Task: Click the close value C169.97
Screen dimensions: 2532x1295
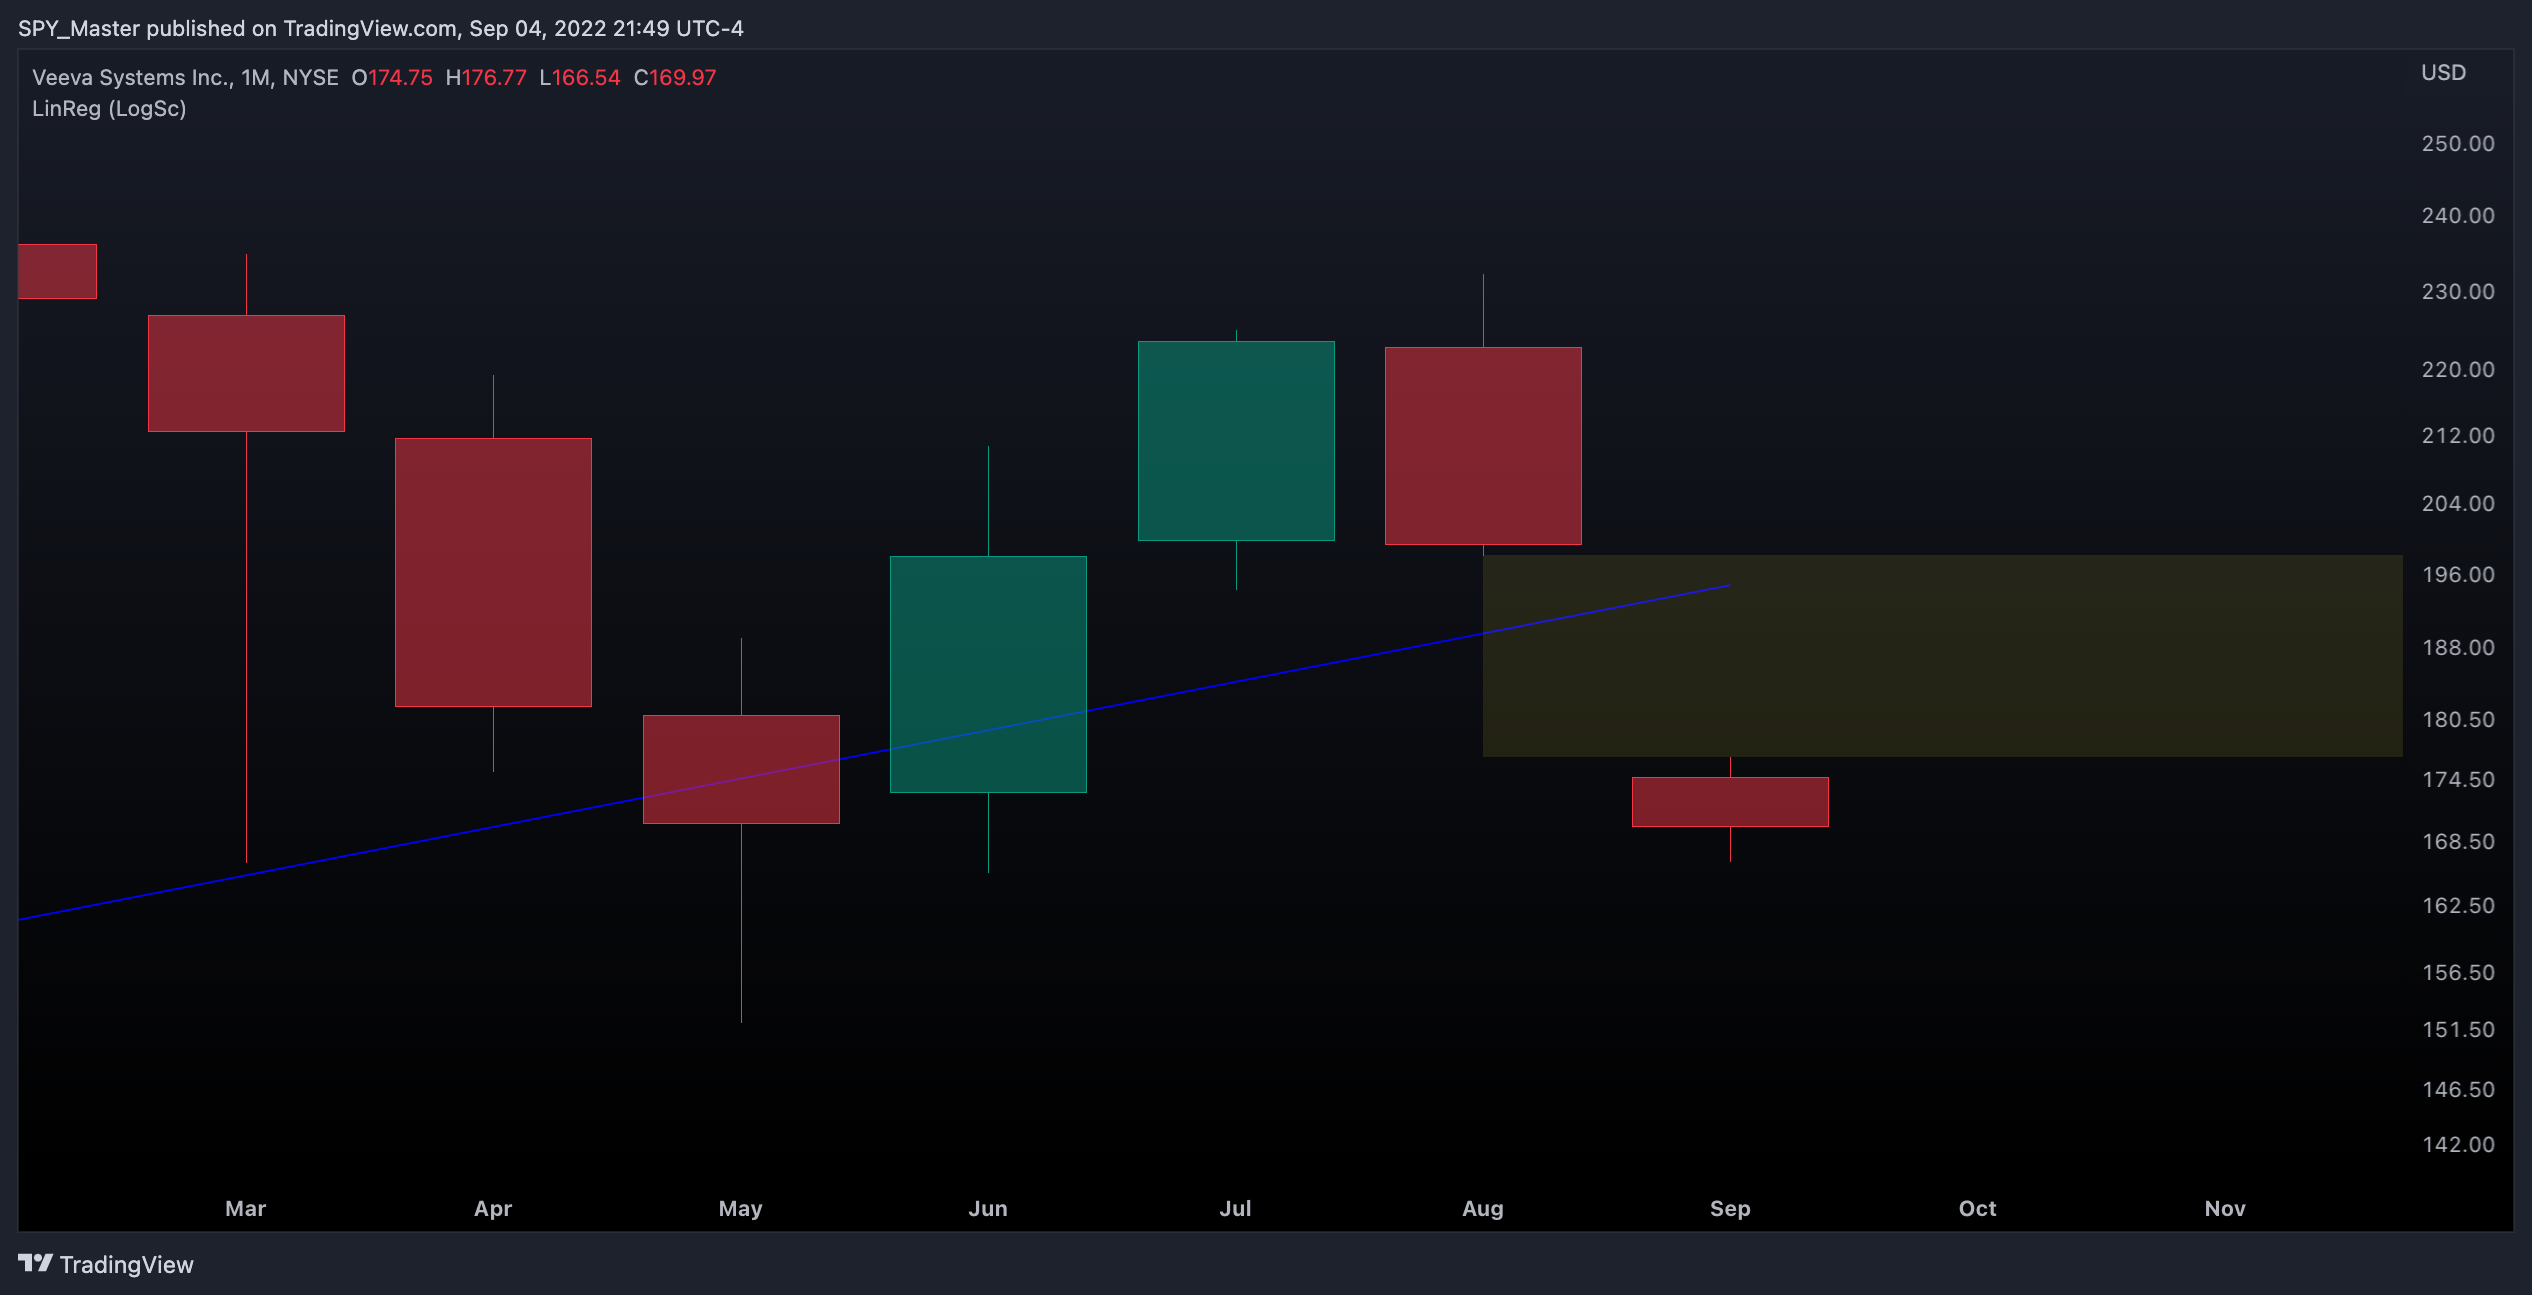Action: (675, 78)
